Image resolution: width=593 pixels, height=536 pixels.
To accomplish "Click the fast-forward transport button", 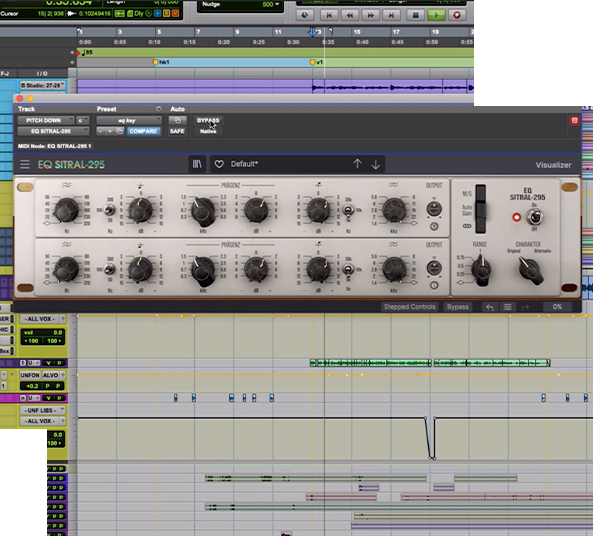I will 371,15.
